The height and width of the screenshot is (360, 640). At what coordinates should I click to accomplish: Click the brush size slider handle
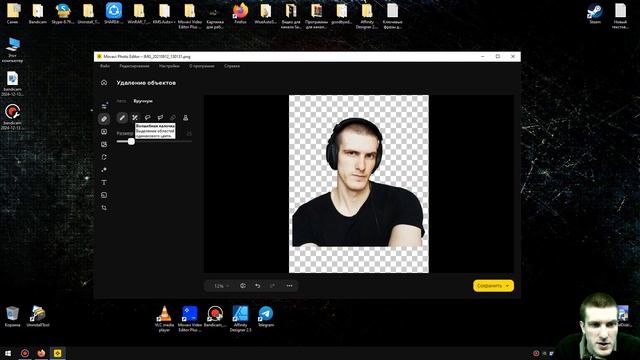131,141
